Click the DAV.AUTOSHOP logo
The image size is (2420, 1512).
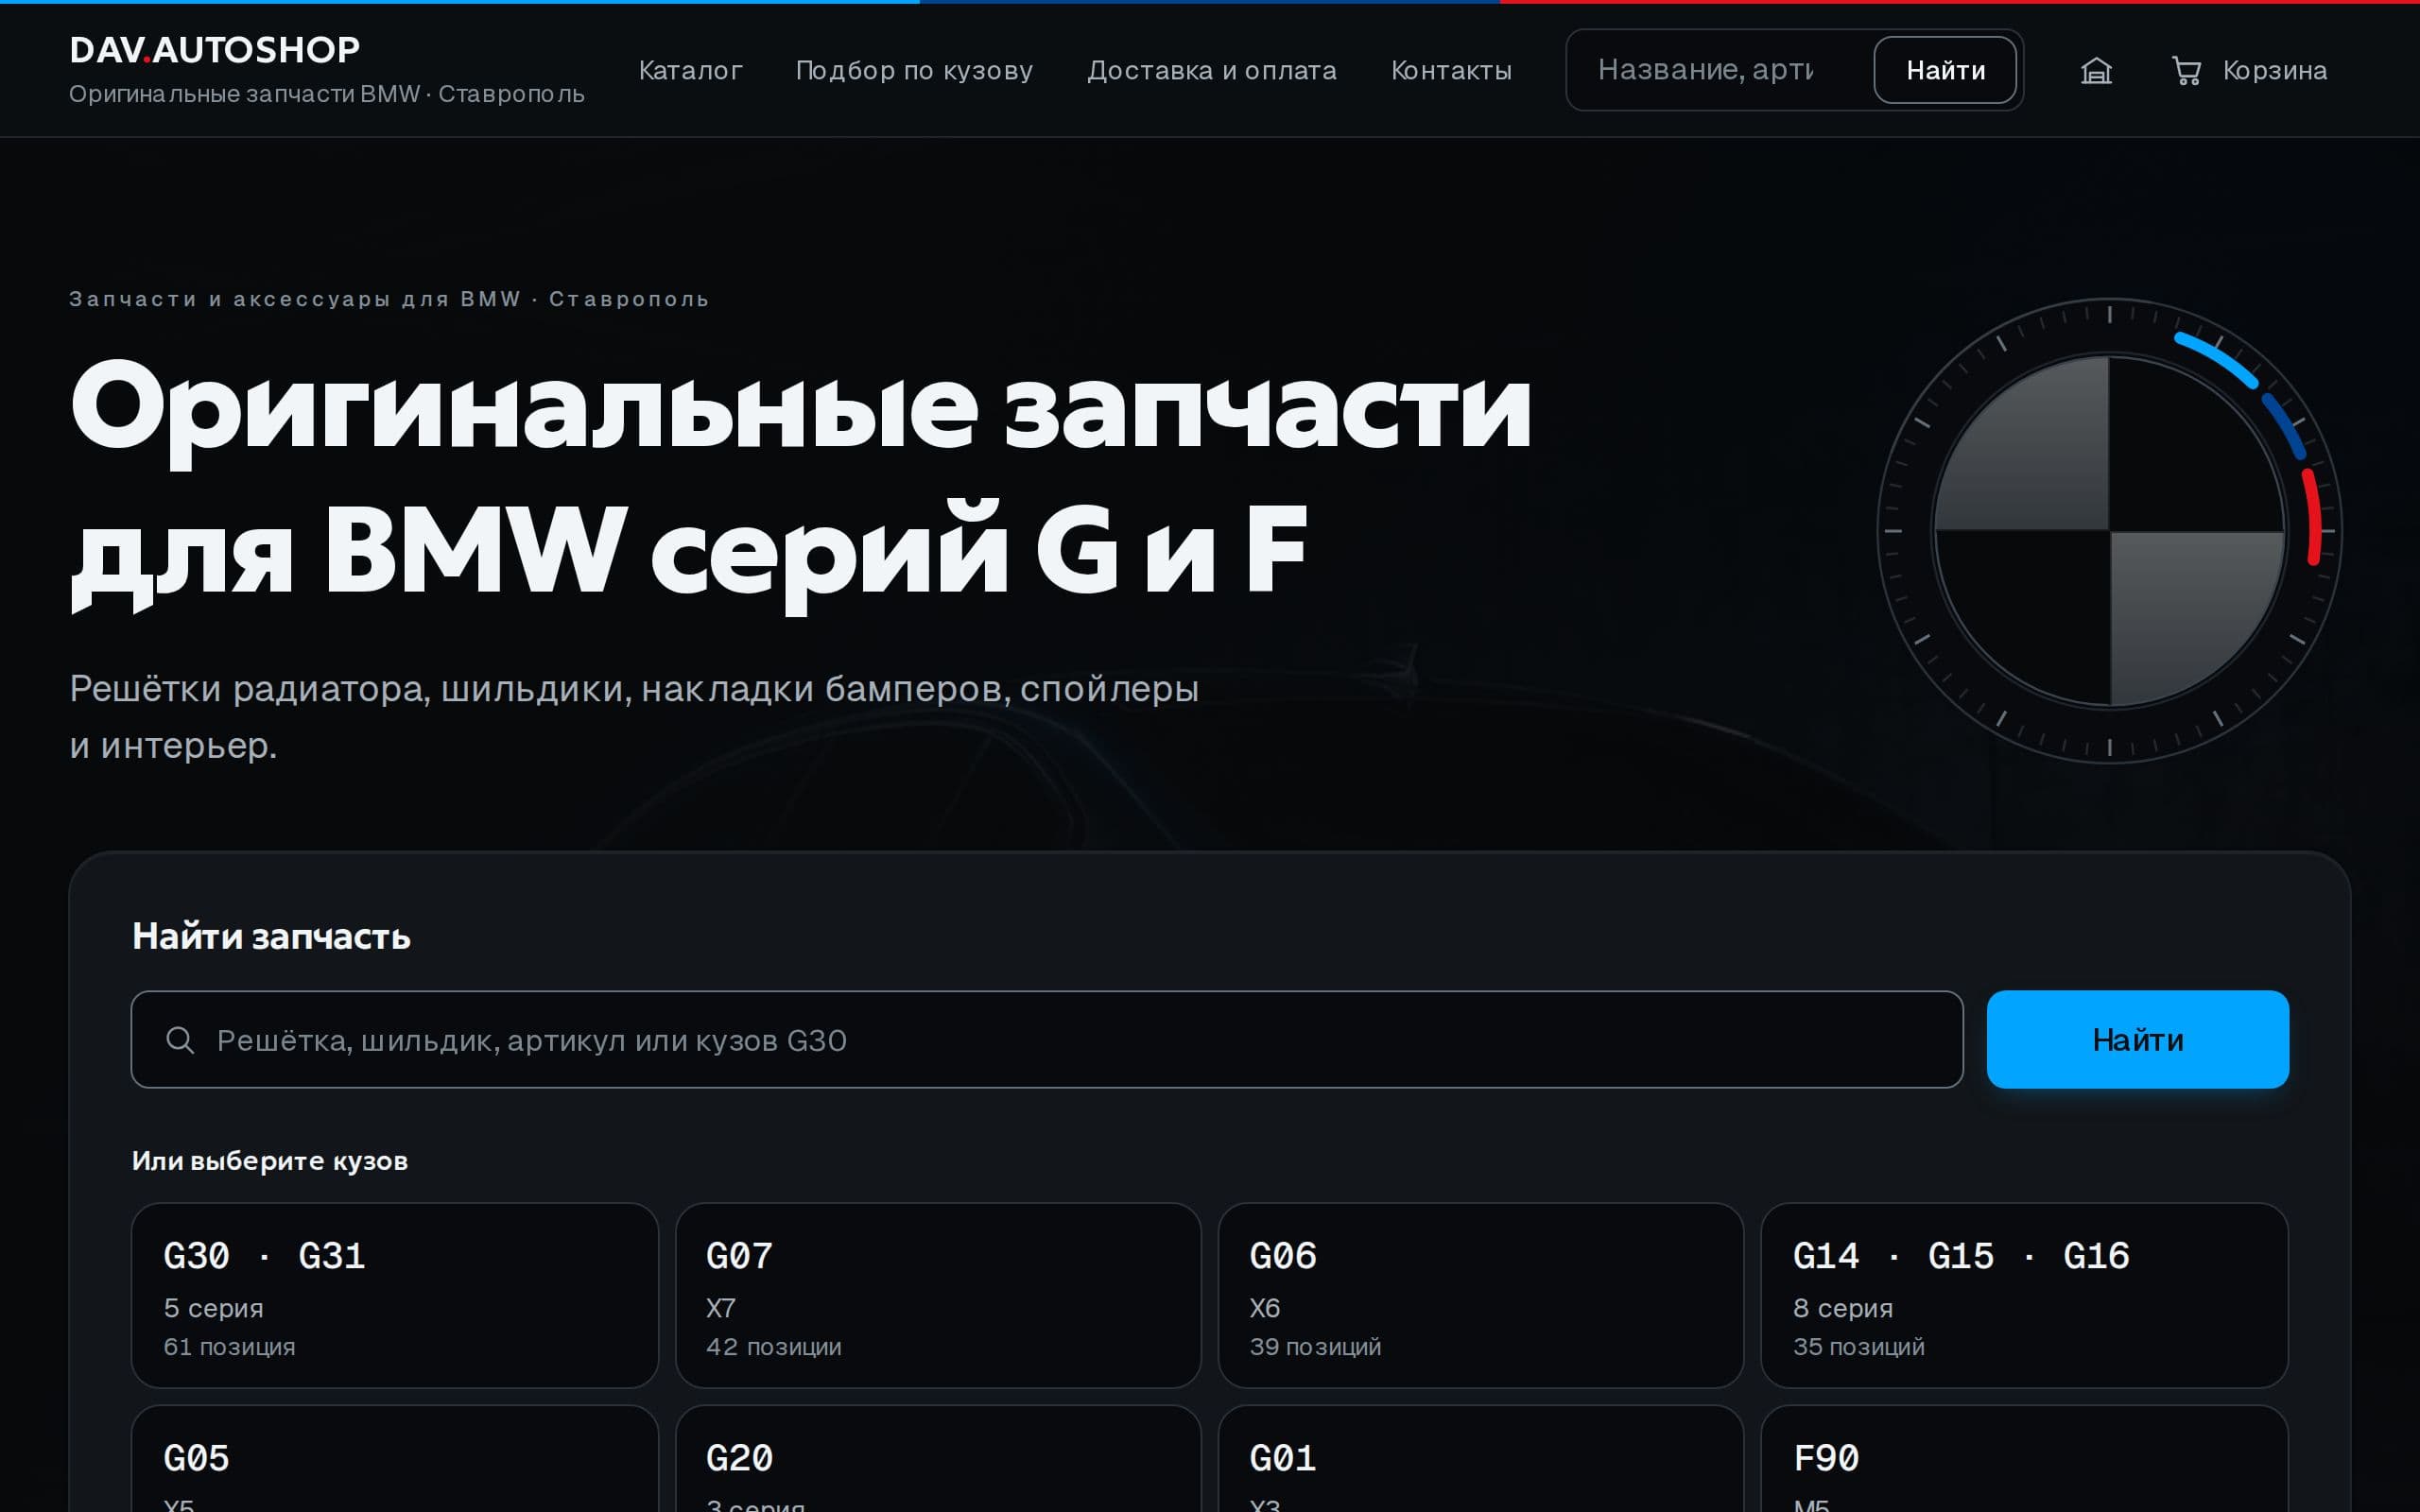[x=215, y=50]
